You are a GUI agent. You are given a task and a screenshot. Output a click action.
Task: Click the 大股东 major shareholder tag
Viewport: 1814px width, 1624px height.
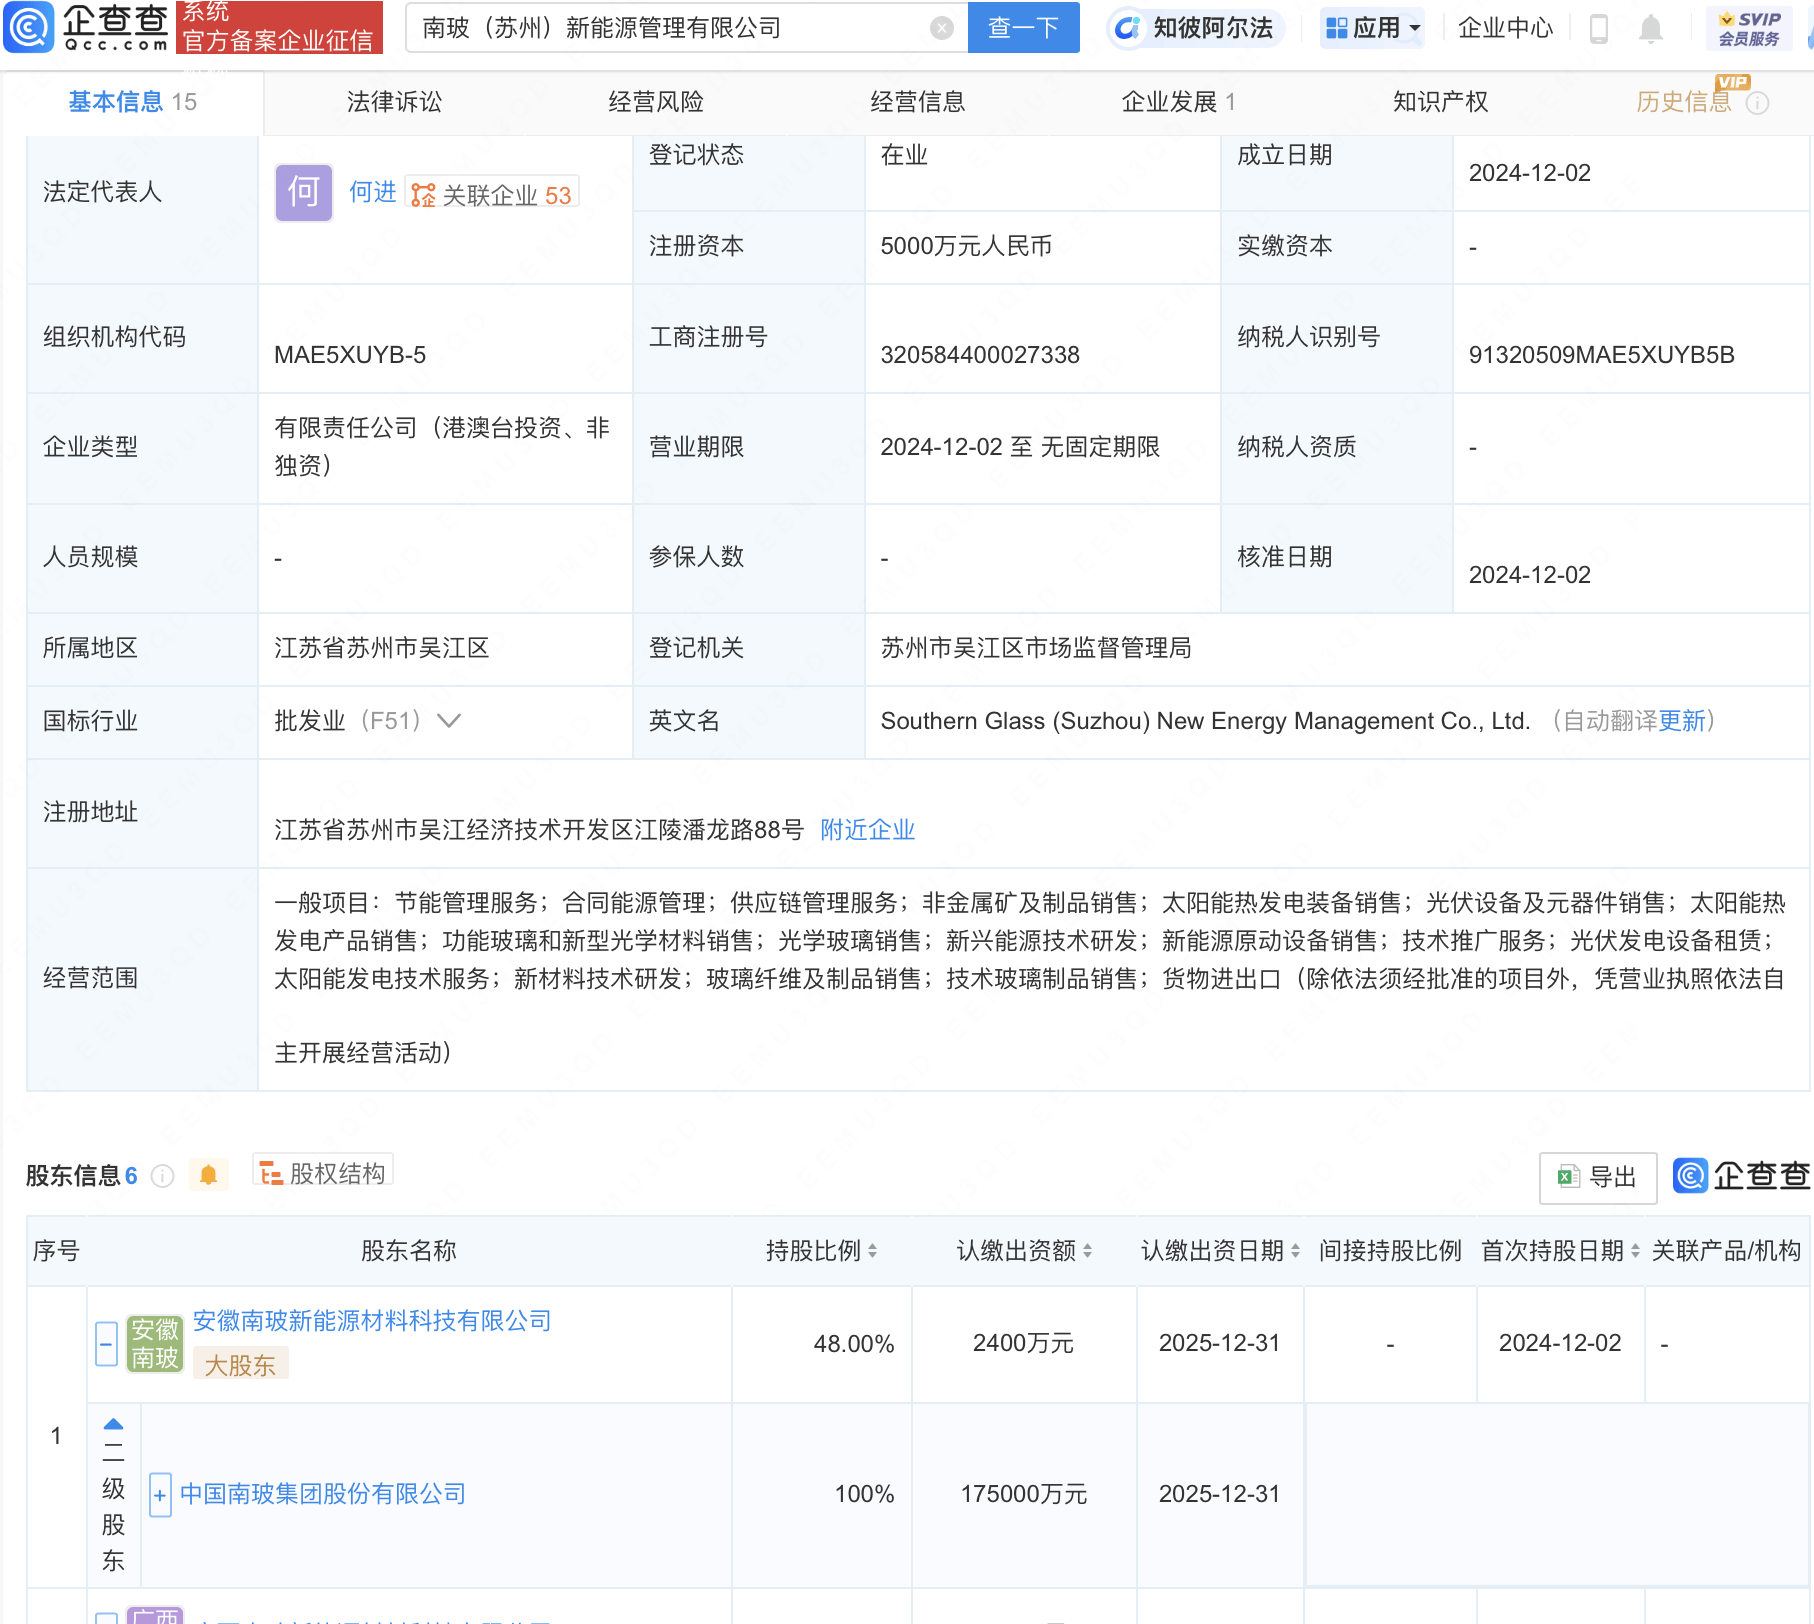point(240,1365)
